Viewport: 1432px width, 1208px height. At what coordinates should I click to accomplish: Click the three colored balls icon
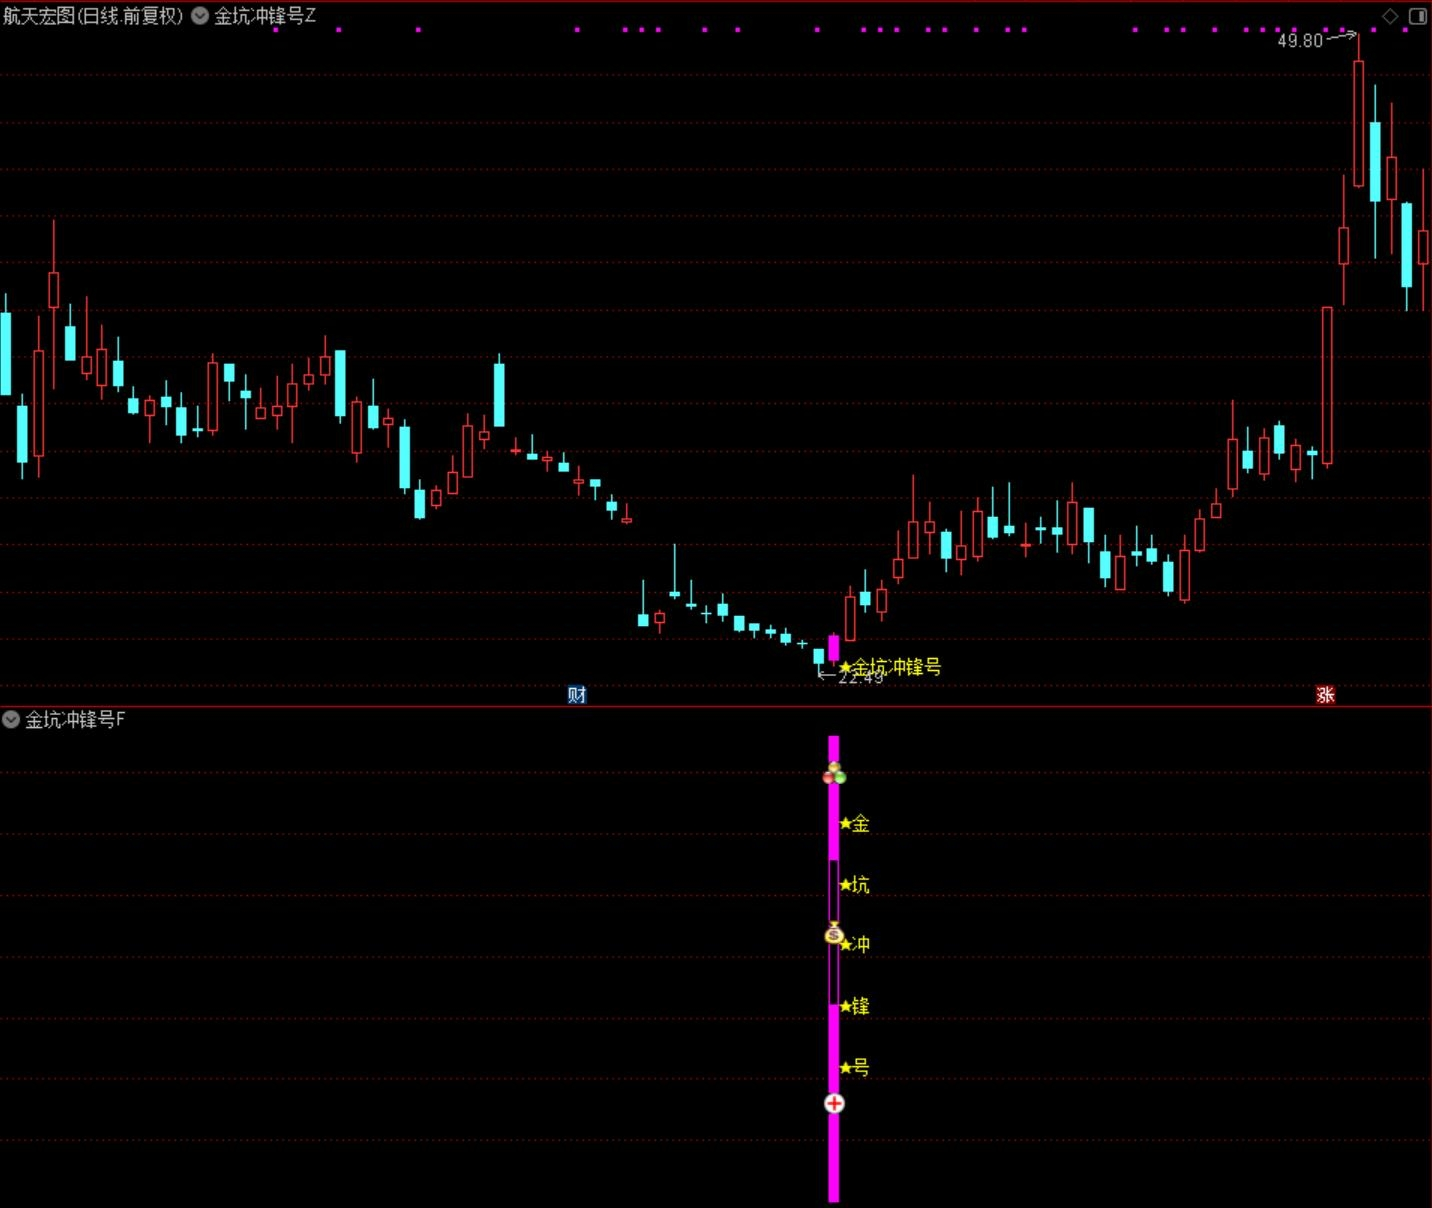pos(834,774)
